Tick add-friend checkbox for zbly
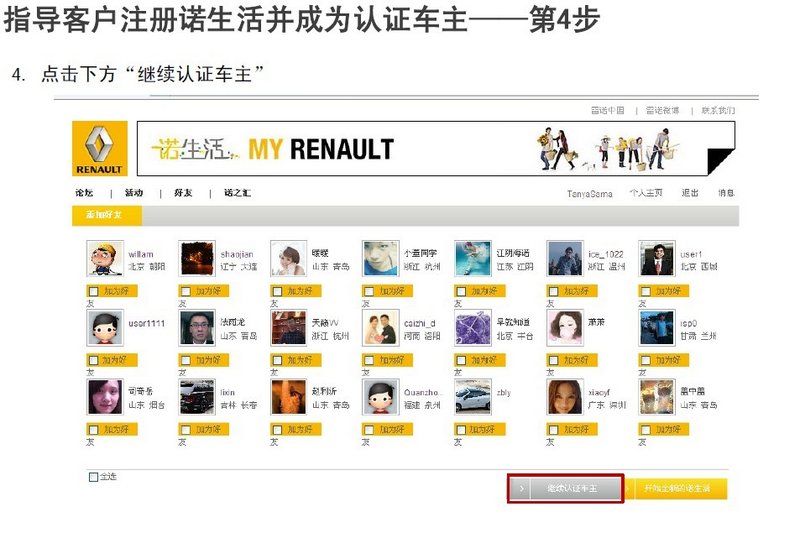 point(461,430)
